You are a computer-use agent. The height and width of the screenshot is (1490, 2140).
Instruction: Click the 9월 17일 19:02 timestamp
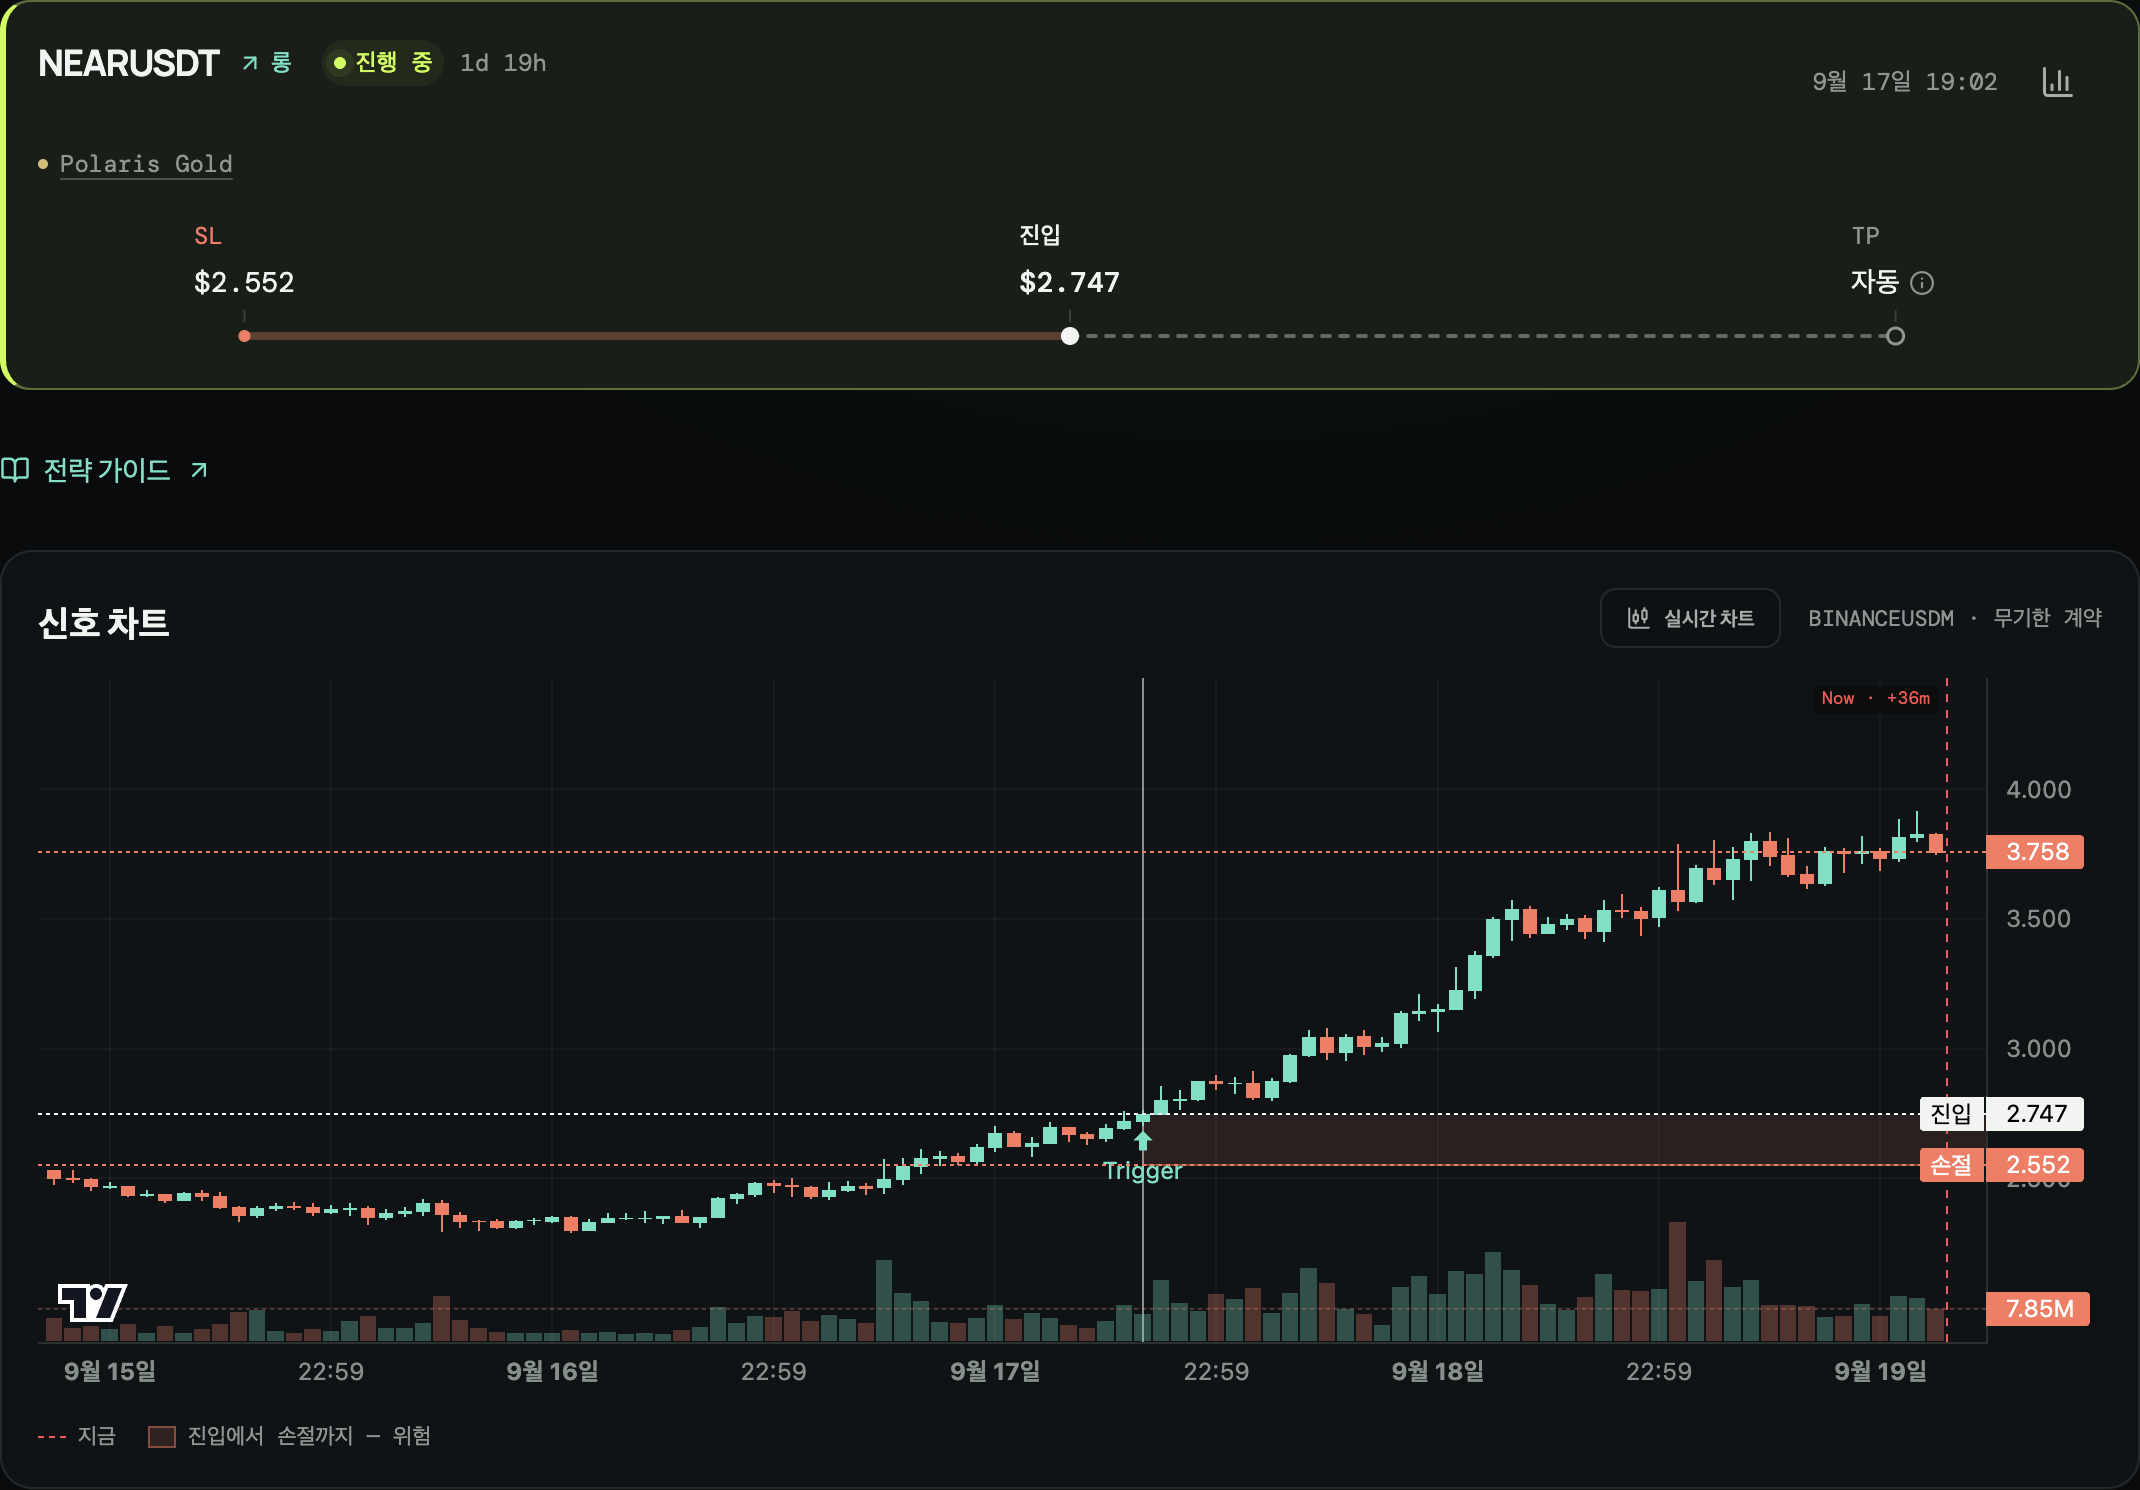(x=1904, y=82)
